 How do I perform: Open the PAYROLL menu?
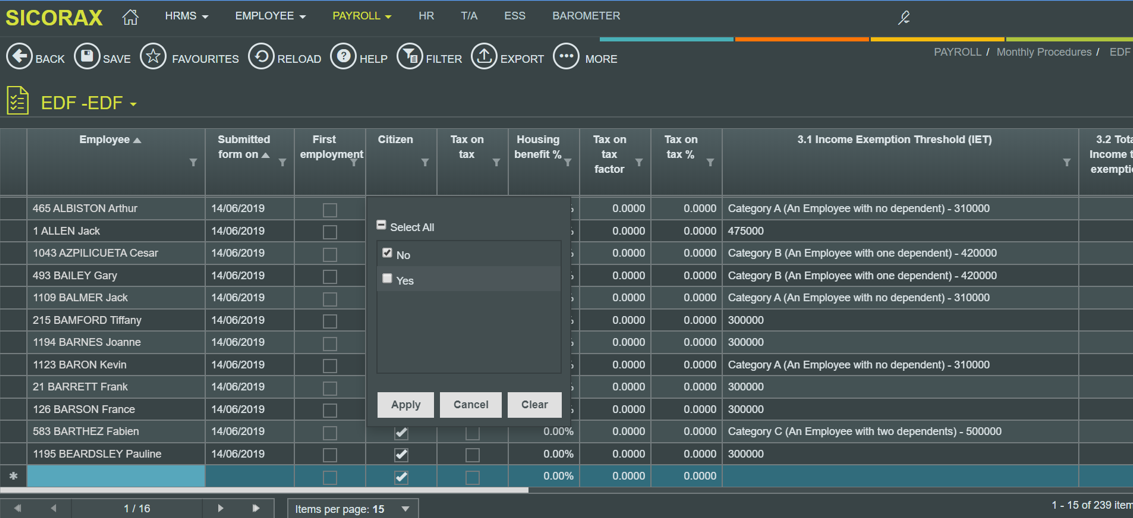tap(361, 16)
